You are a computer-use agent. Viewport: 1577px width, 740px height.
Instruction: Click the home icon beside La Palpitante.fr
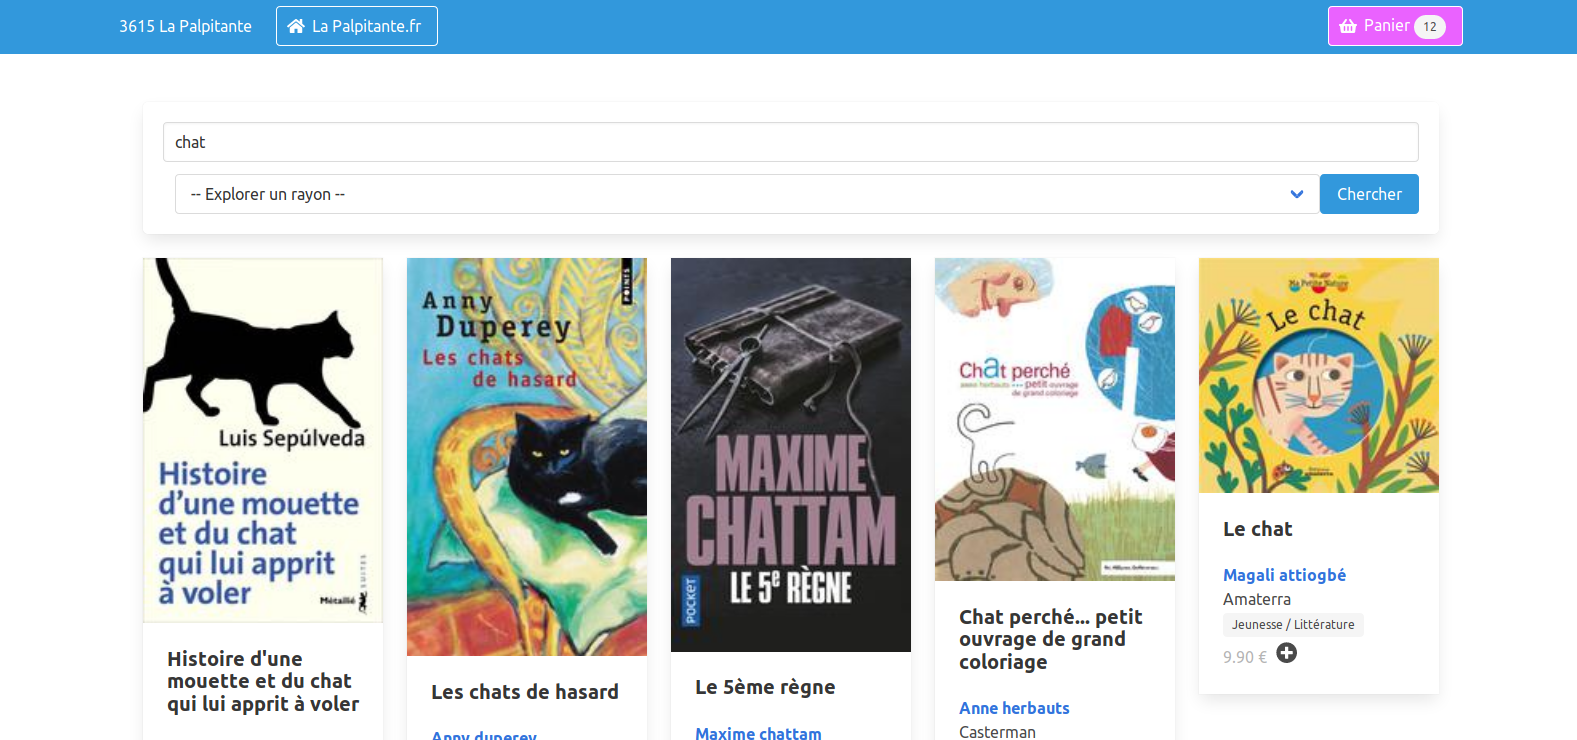tap(296, 26)
